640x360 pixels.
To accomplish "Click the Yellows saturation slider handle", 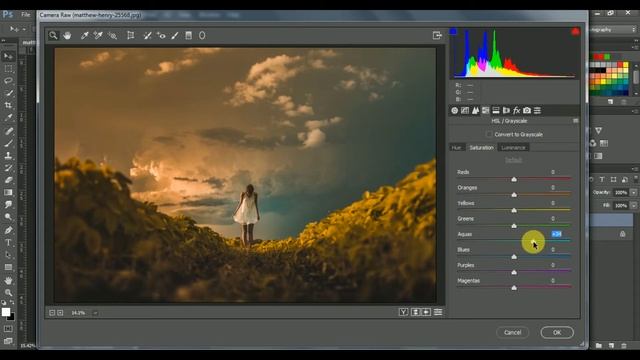I will coord(514,210).
